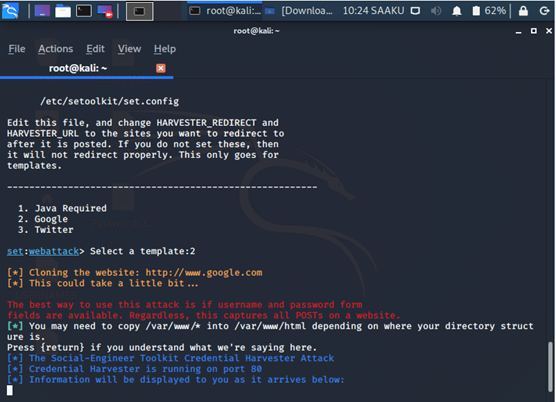Minimize the terminal window

pyautogui.click(x=518, y=31)
